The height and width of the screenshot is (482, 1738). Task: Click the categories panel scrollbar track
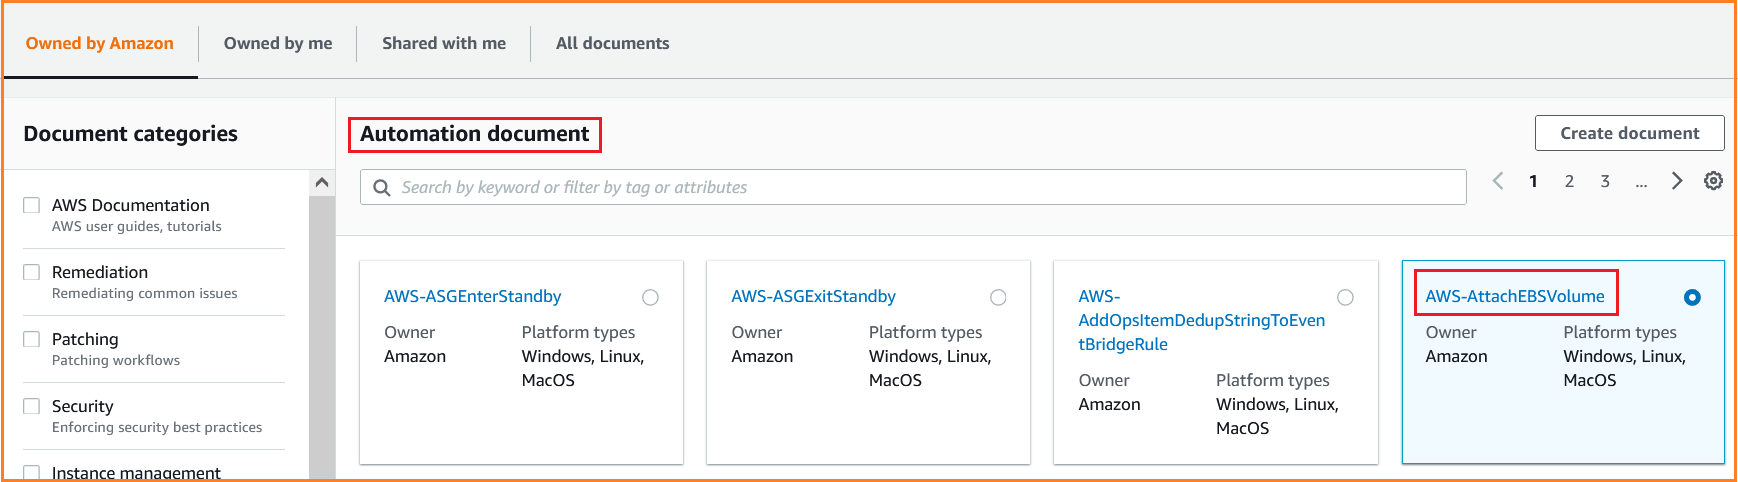322,338
